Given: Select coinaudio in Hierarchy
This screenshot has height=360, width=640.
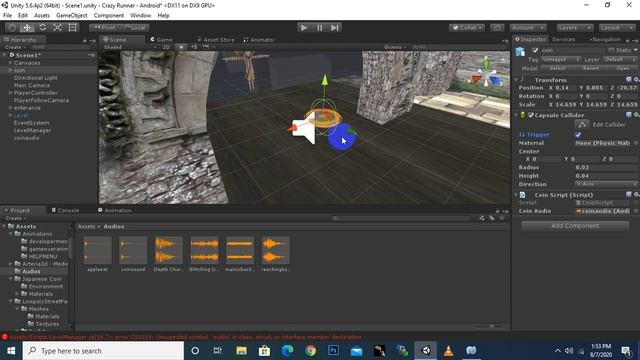Looking at the screenshot, I should pos(27,138).
